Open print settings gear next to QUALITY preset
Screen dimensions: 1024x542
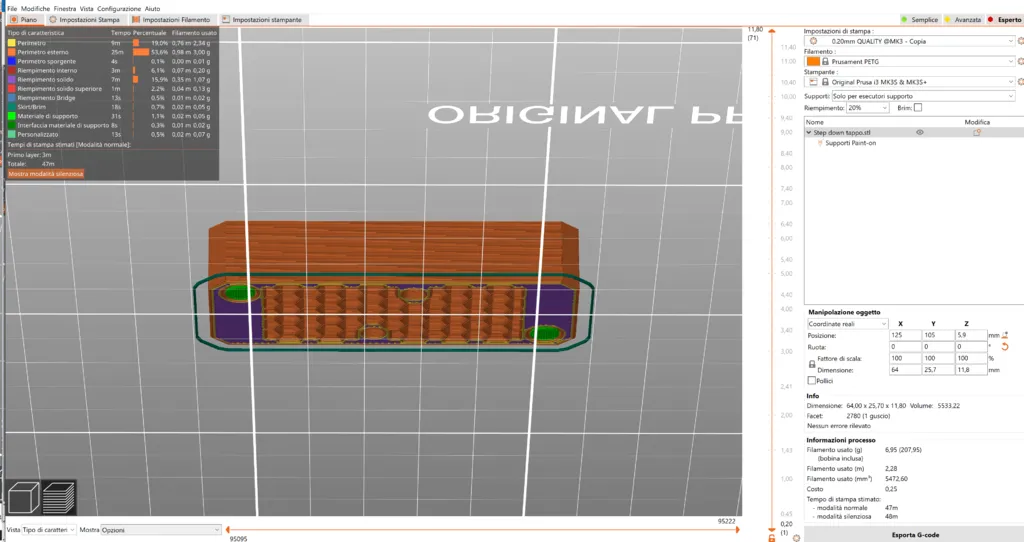click(x=1021, y=41)
